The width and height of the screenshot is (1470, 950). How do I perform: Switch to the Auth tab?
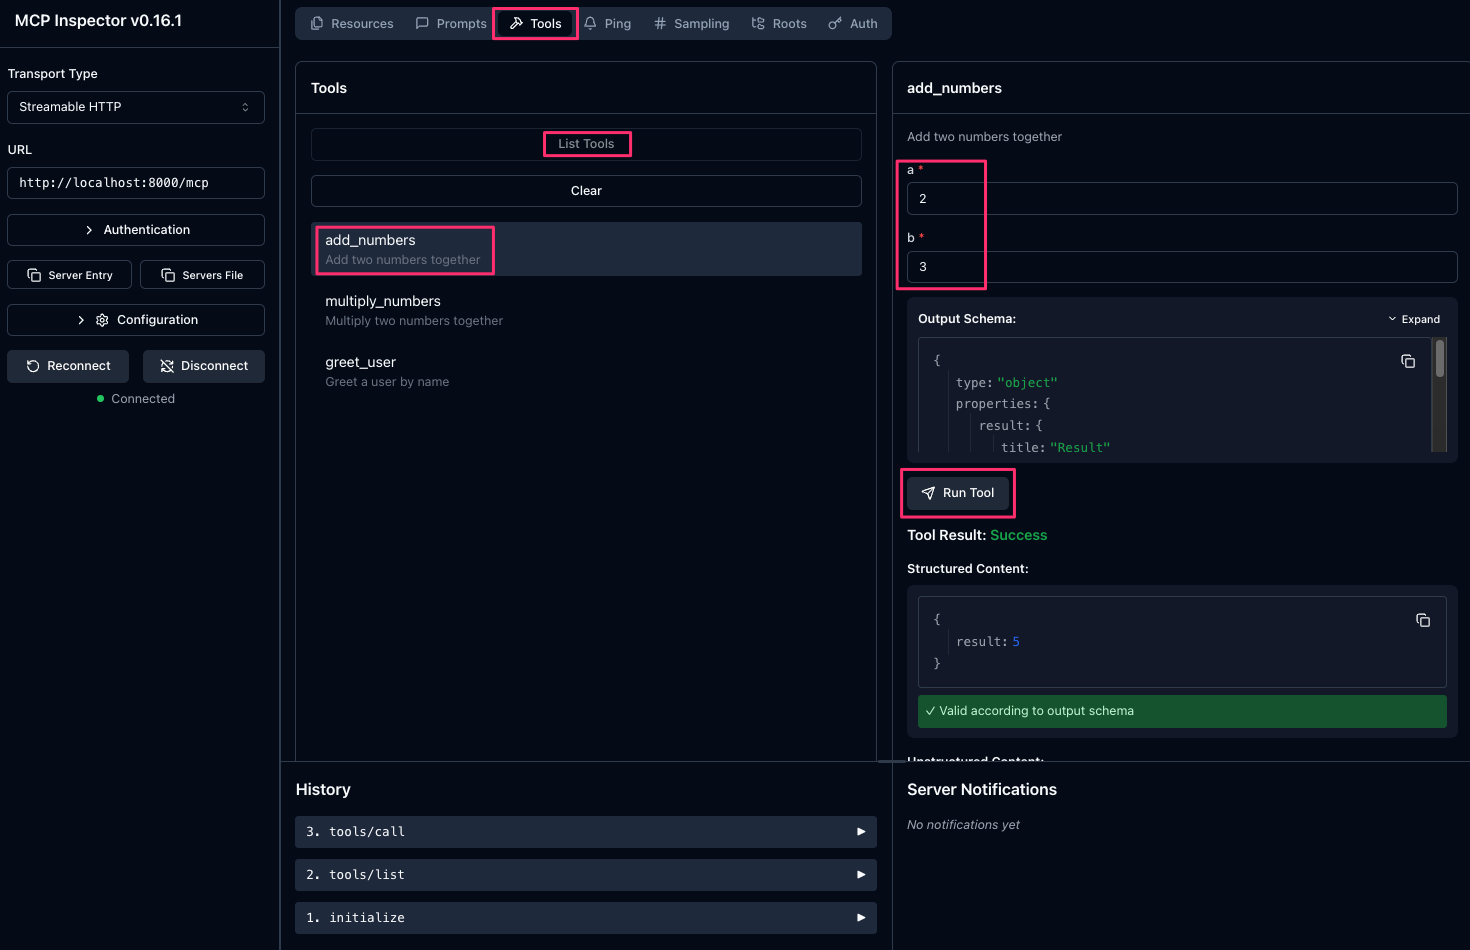coord(853,23)
